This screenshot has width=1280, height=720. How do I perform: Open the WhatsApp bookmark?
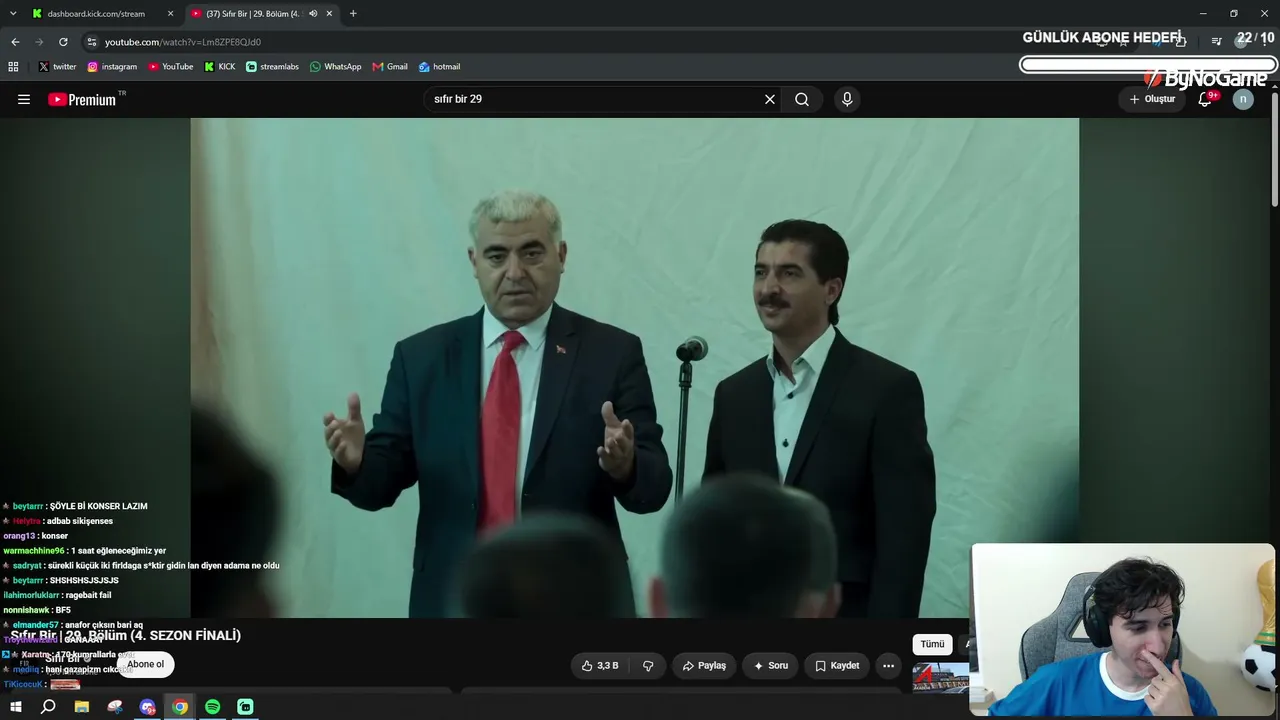(335, 67)
